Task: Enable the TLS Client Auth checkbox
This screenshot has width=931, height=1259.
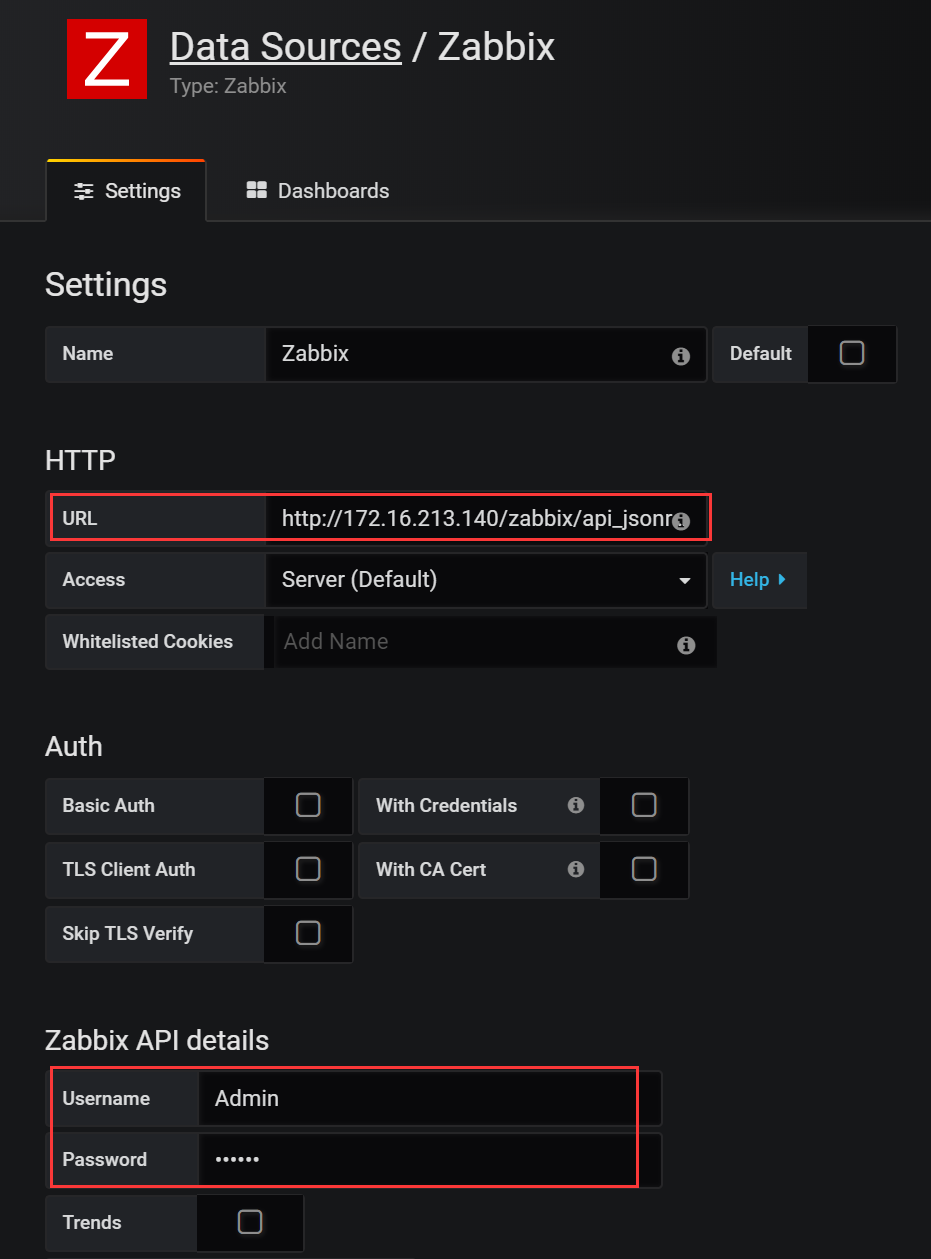Action: coord(308,869)
